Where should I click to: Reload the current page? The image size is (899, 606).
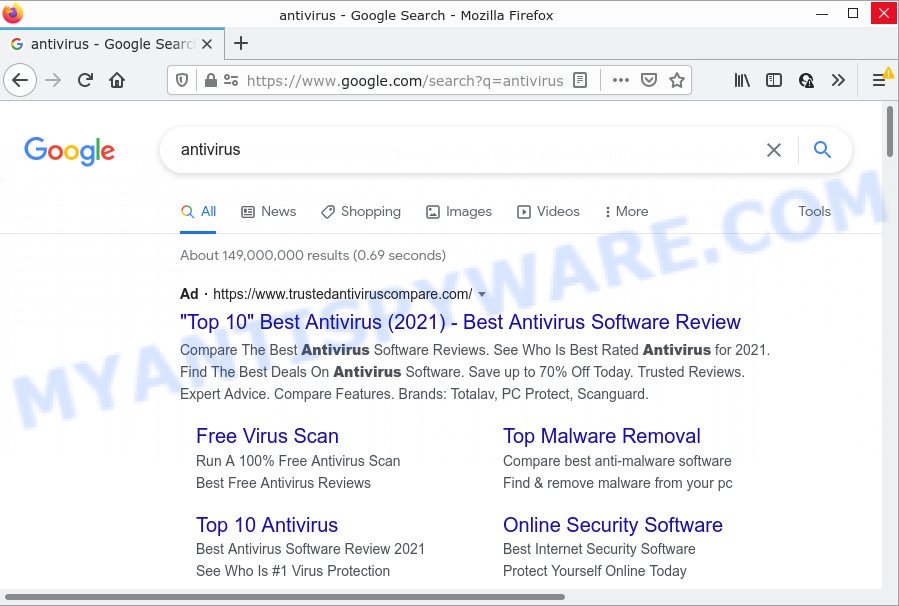click(85, 80)
